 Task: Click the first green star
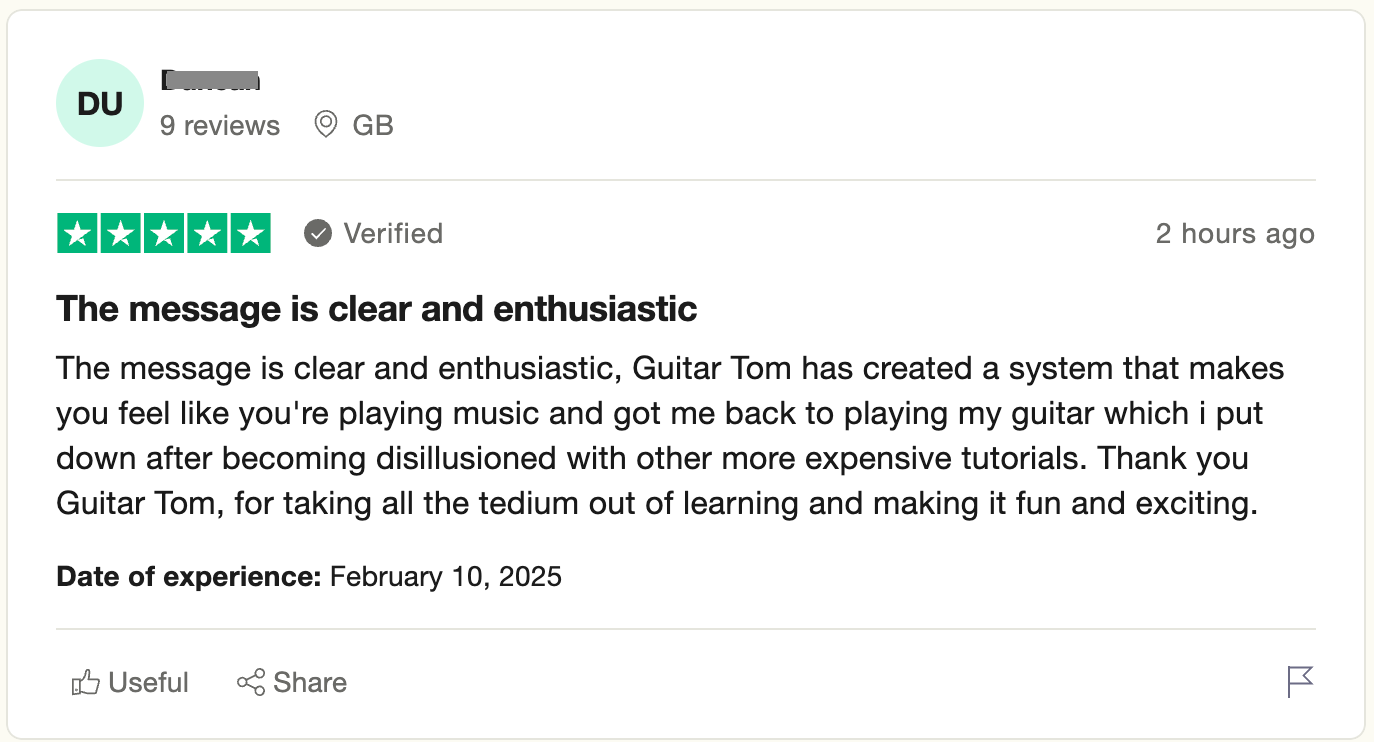(78, 234)
